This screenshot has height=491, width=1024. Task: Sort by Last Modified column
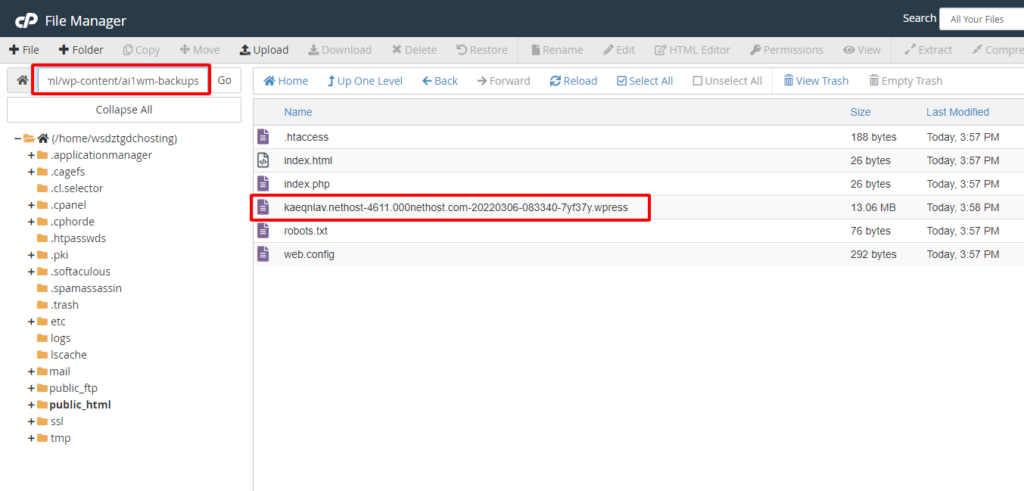957,112
